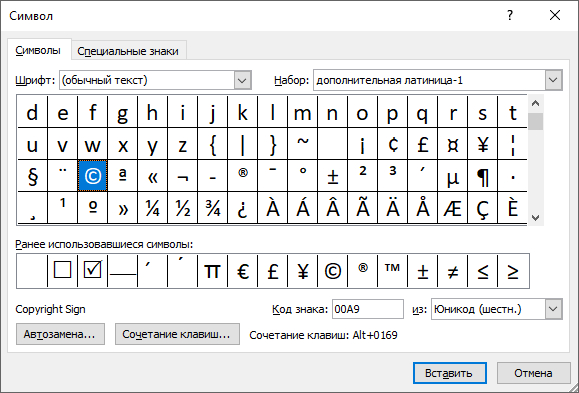The width and height of the screenshot is (579, 393).
Task: Open the Символы tab
Action: [38, 50]
